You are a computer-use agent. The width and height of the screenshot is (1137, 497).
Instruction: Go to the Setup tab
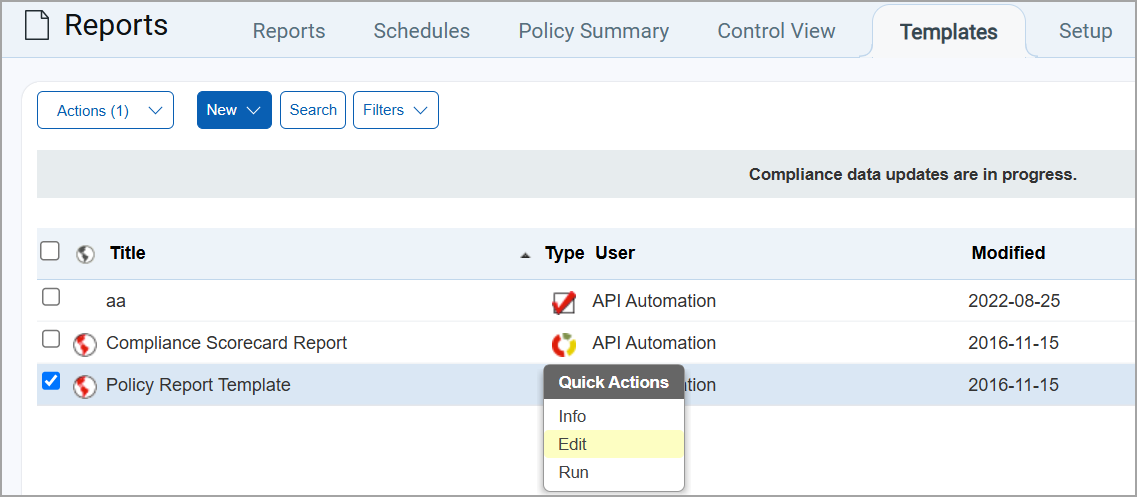pyautogui.click(x=1086, y=31)
